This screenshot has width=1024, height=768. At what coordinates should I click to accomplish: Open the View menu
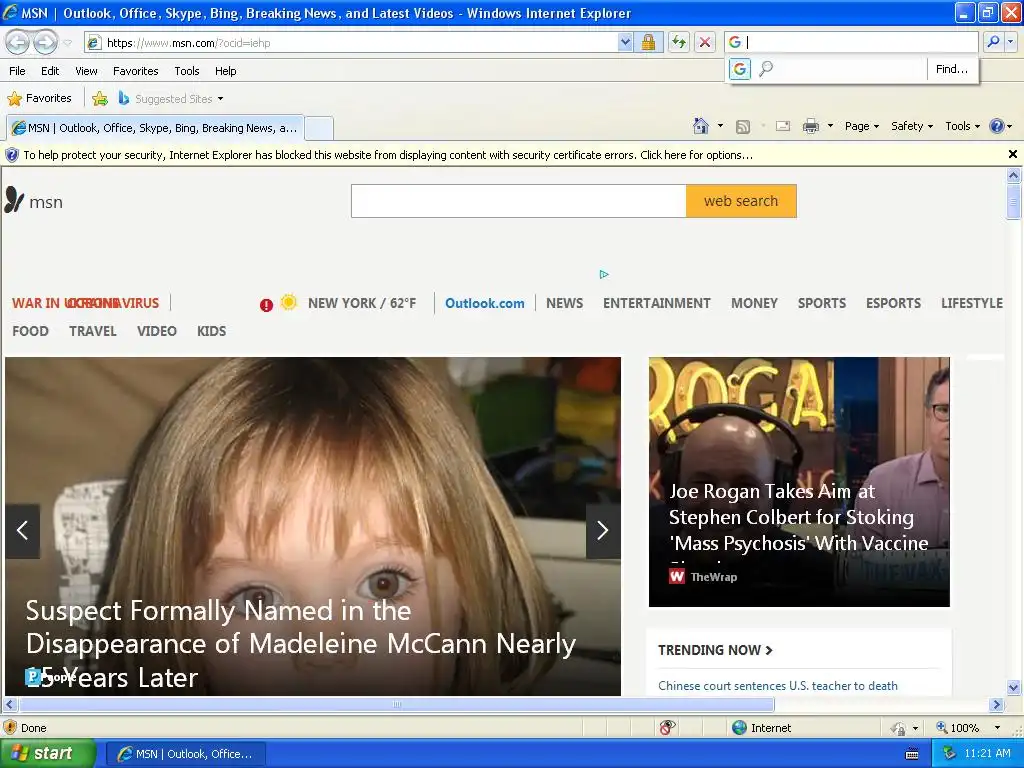86,71
